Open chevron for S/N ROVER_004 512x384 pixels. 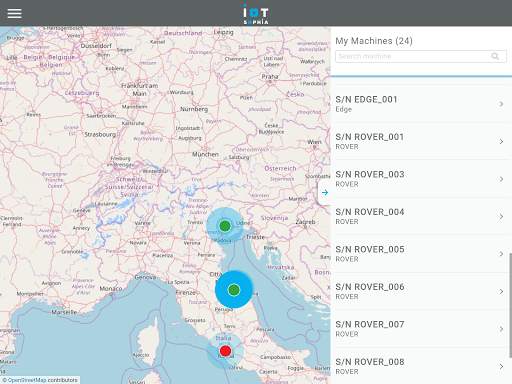coord(501,217)
